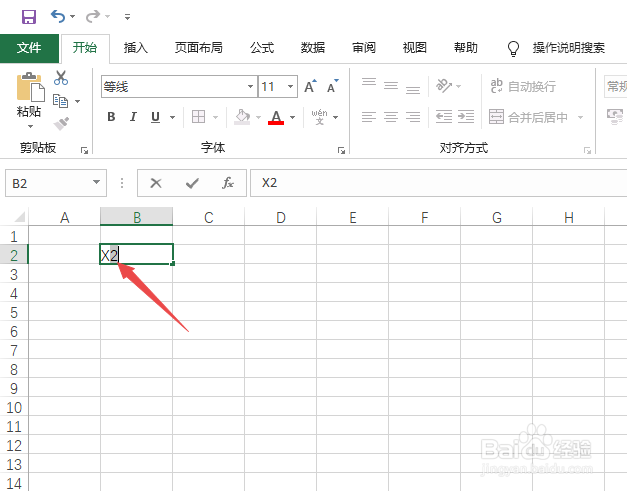Click the Decrease Font Size icon

click(x=332, y=86)
